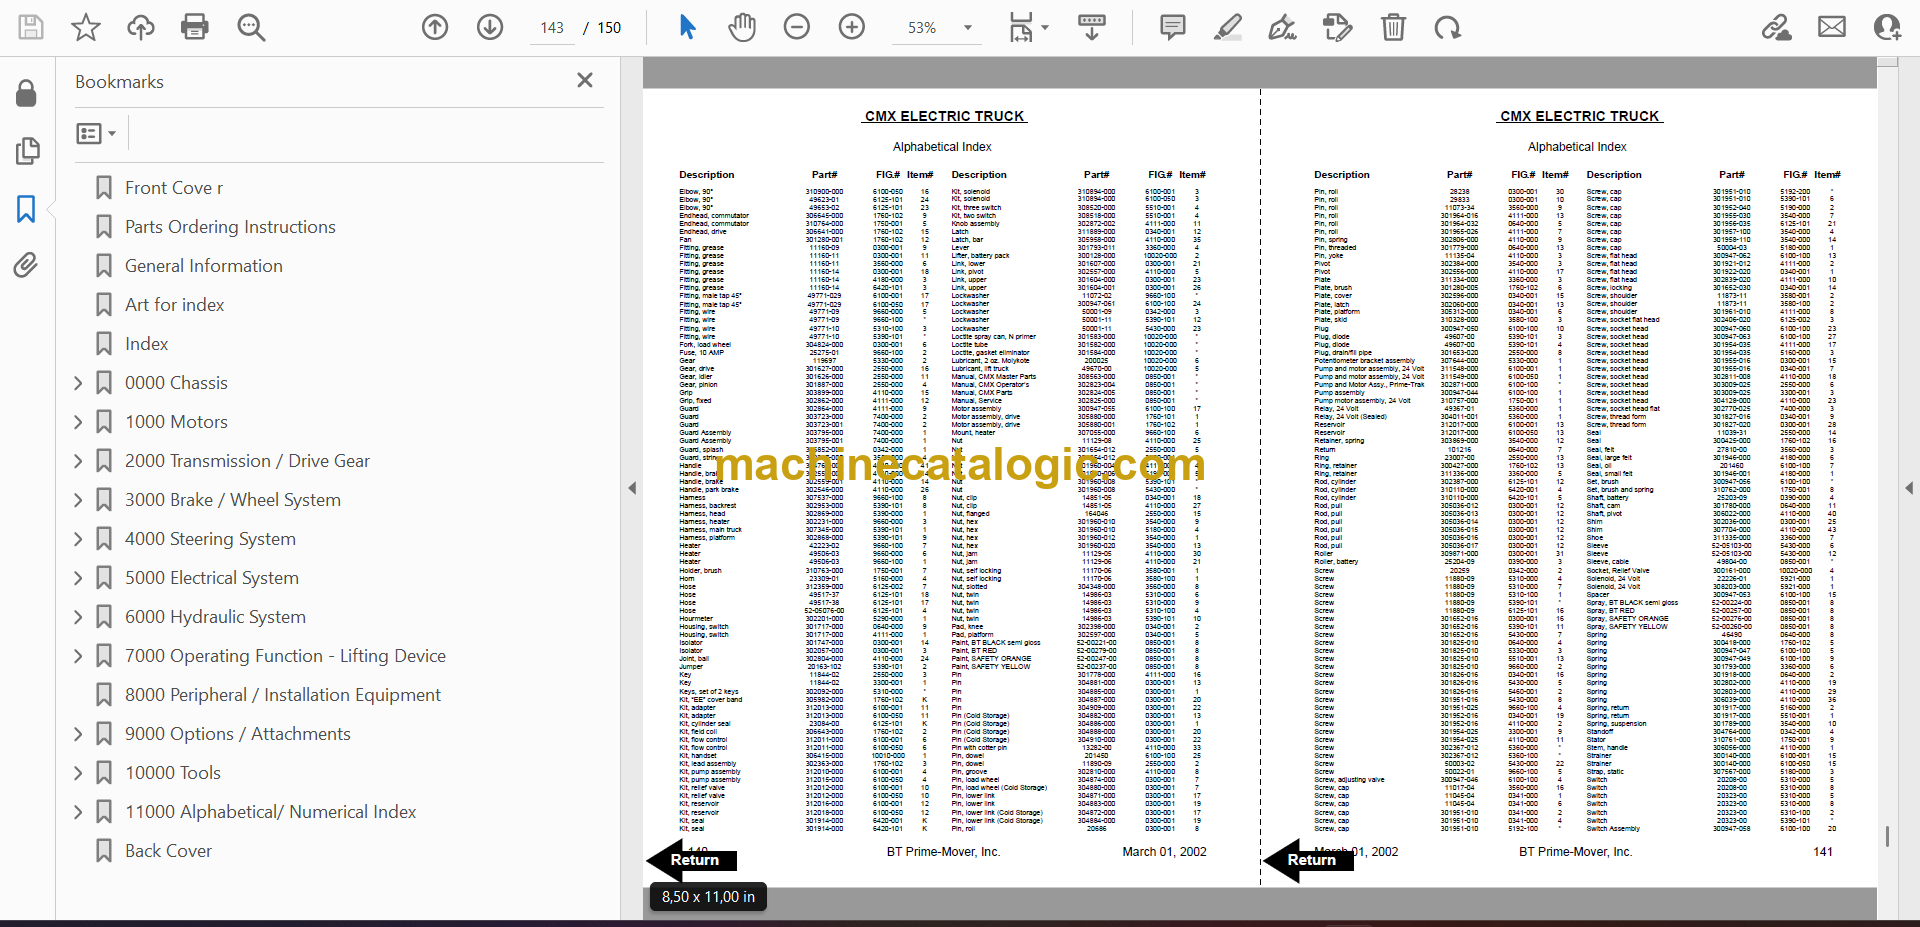Send the file by email
This screenshot has width=1920, height=927.
(x=1832, y=27)
